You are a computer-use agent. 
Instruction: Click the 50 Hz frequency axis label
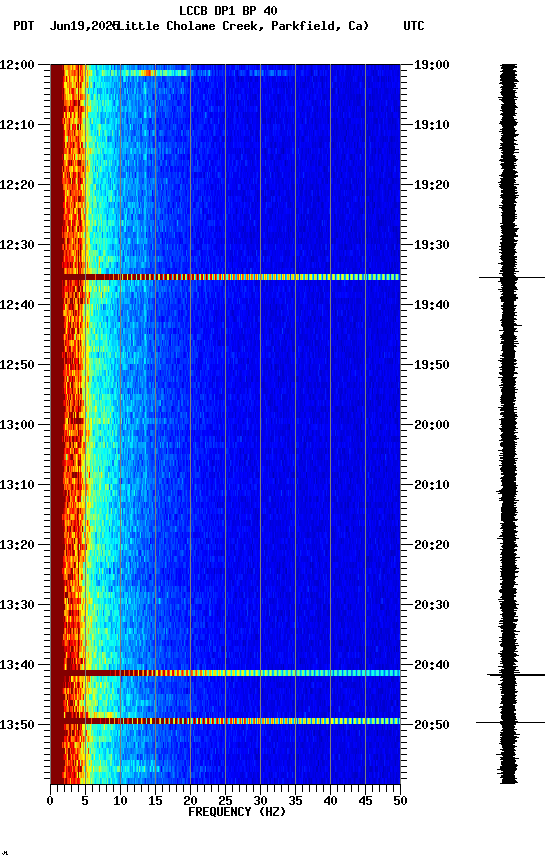[x=401, y=801]
